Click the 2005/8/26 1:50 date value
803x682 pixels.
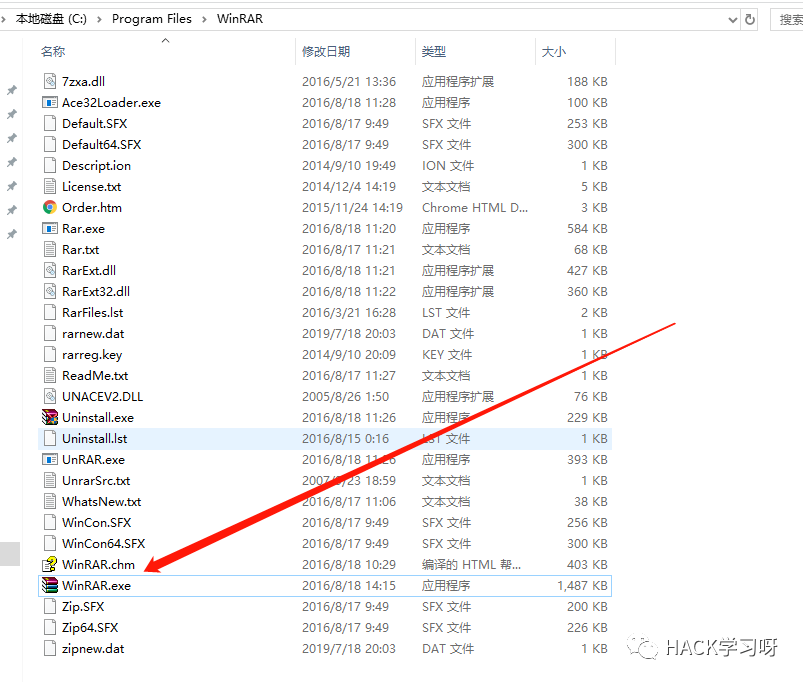coord(345,396)
